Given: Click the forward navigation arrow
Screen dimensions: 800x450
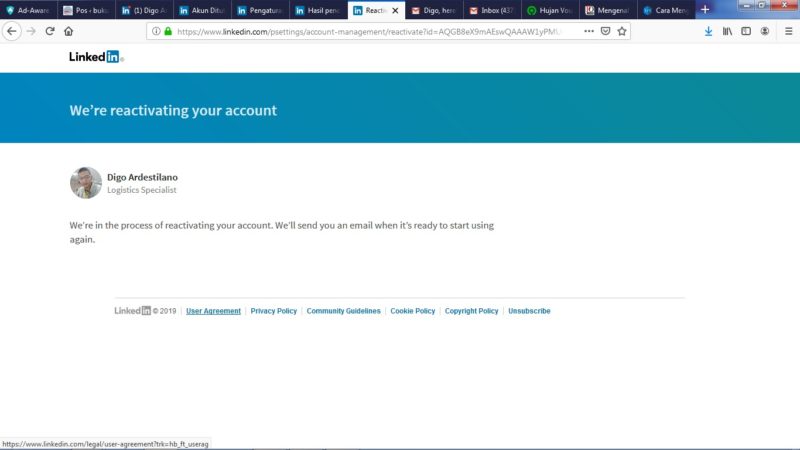Looking at the screenshot, I should pos(31,31).
